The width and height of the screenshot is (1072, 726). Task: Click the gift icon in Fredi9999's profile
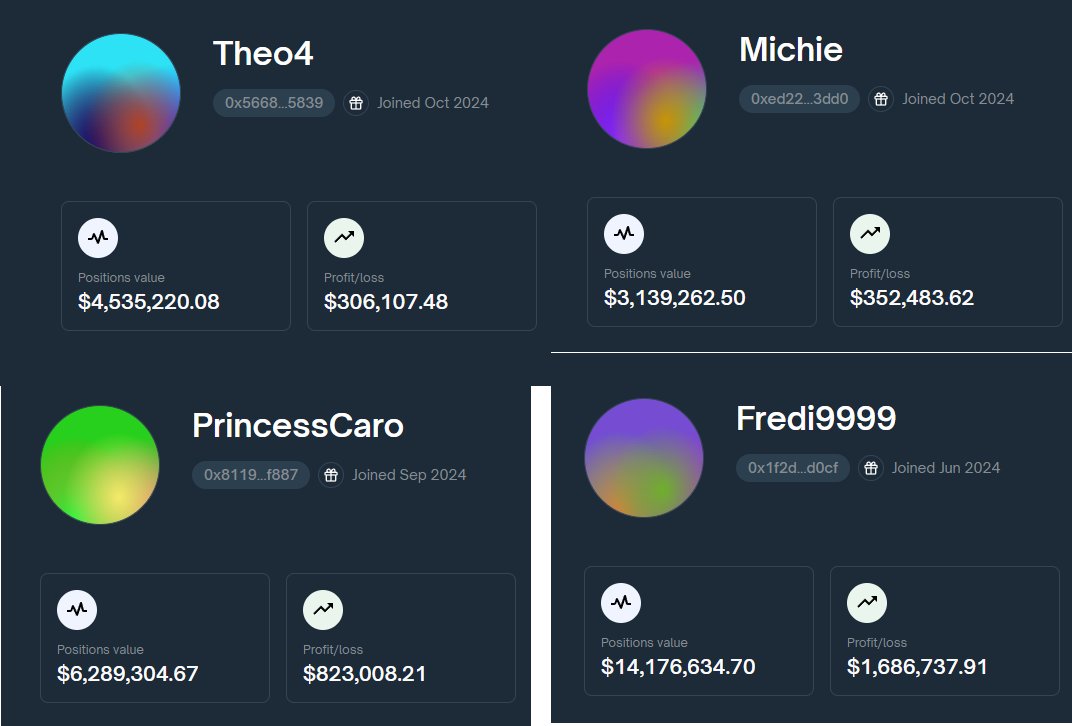870,468
